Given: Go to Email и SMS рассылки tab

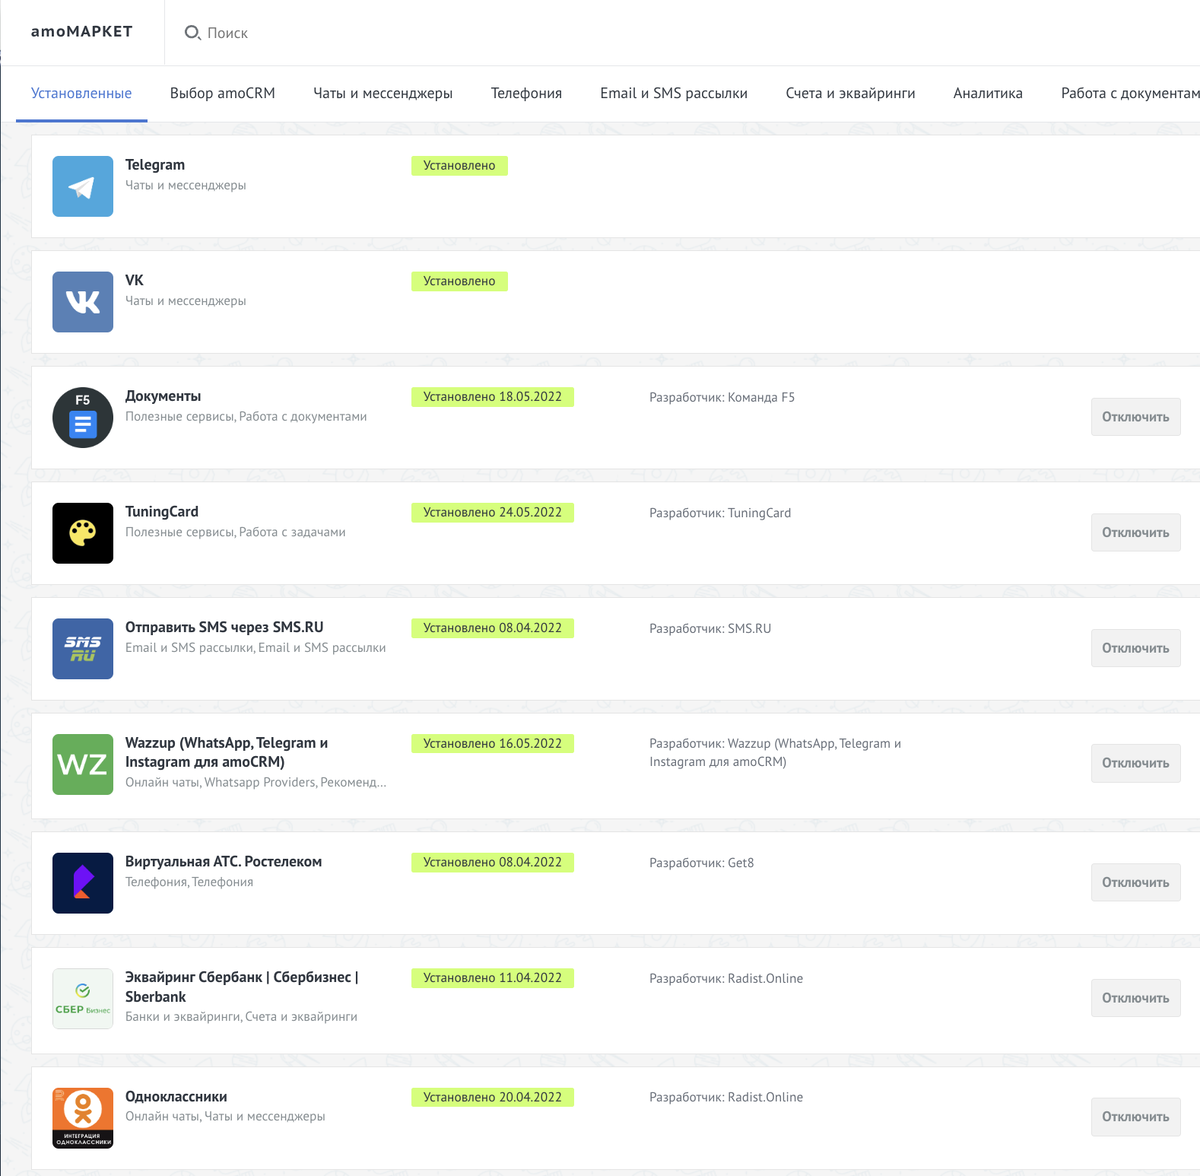Looking at the screenshot, I should point(674,93).
